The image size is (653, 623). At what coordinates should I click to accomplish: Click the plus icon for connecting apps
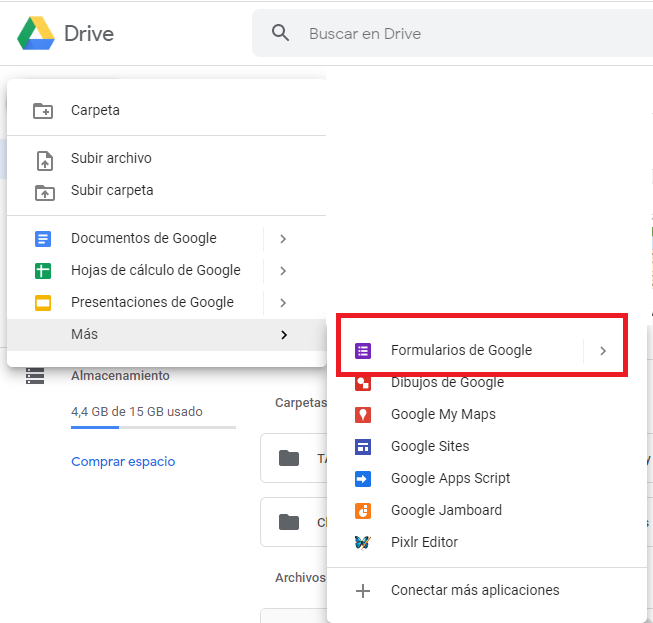363,591
